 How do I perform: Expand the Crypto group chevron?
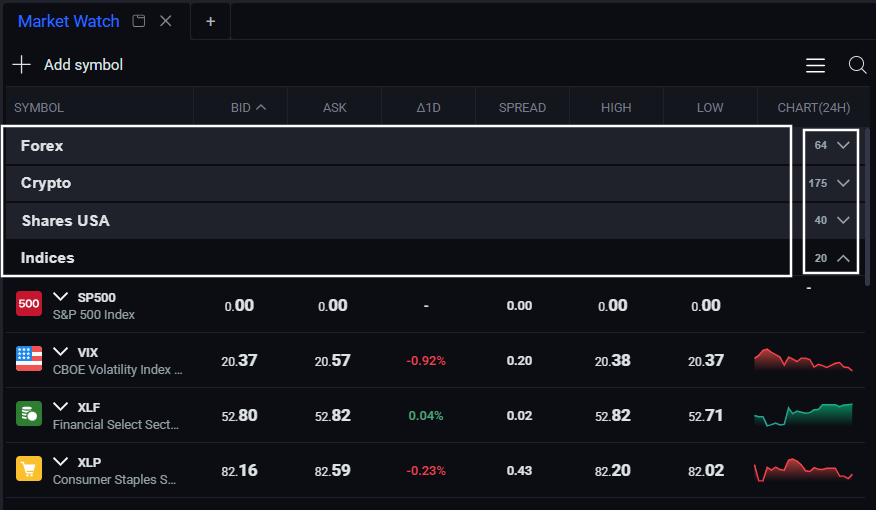coord(843,183)
